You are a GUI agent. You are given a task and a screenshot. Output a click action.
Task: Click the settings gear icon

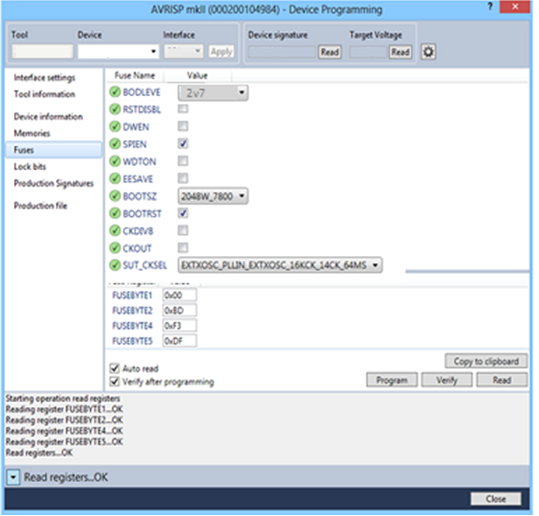428,52
